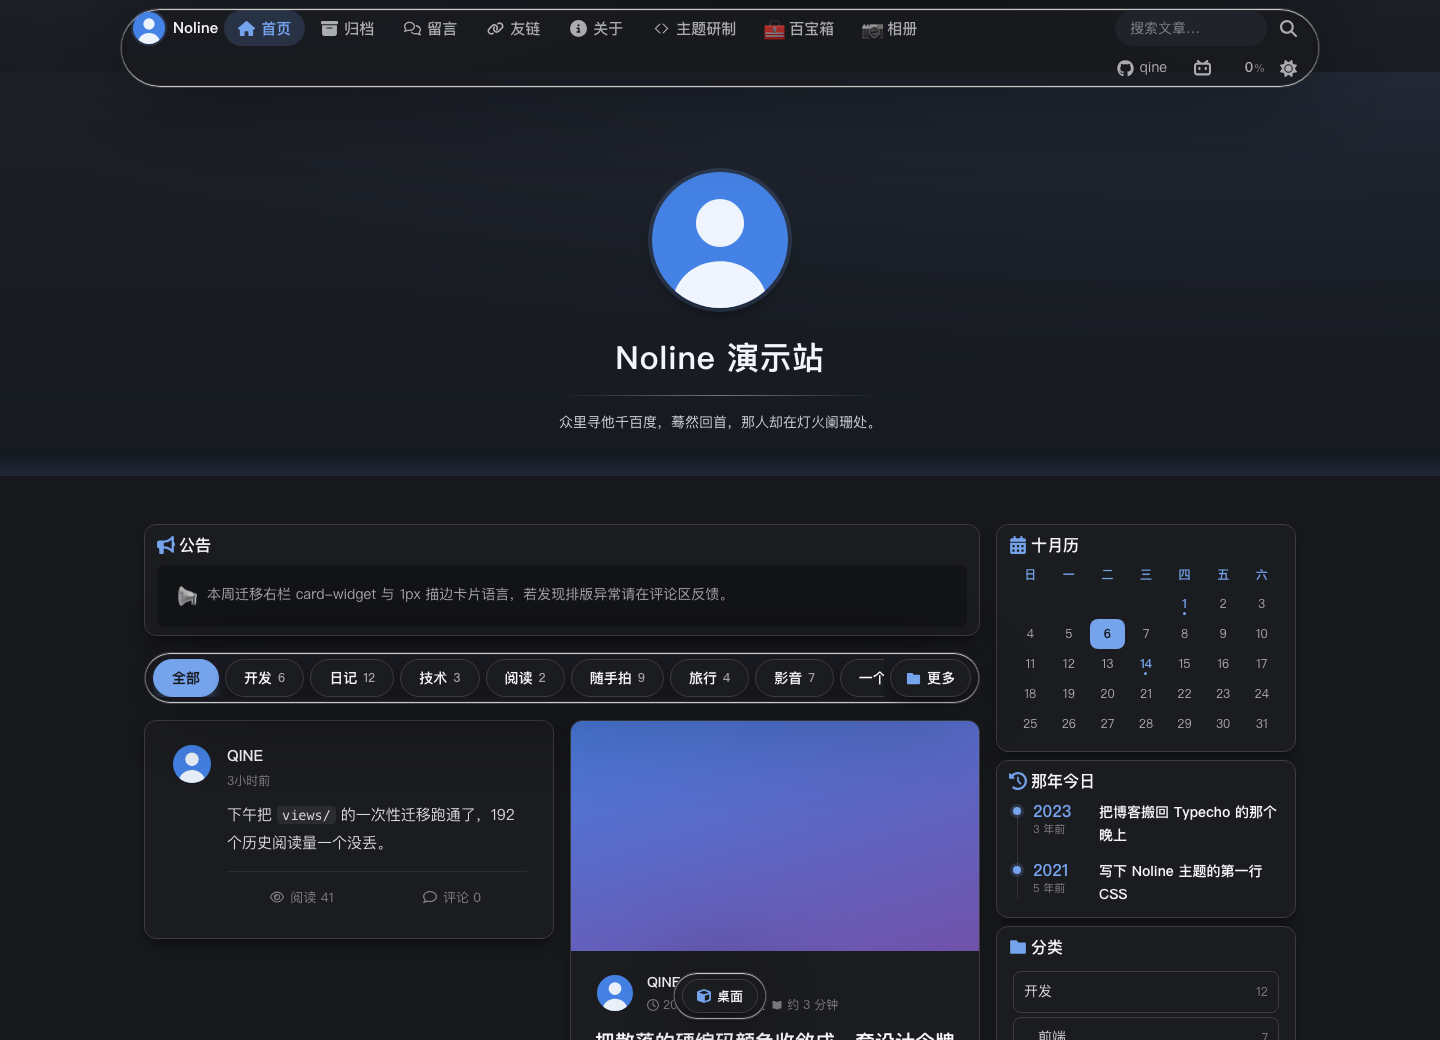Click the large hero avatar above Noline 演示站
Viewport: 1440px width, 1040px height.
pos(720,240)
